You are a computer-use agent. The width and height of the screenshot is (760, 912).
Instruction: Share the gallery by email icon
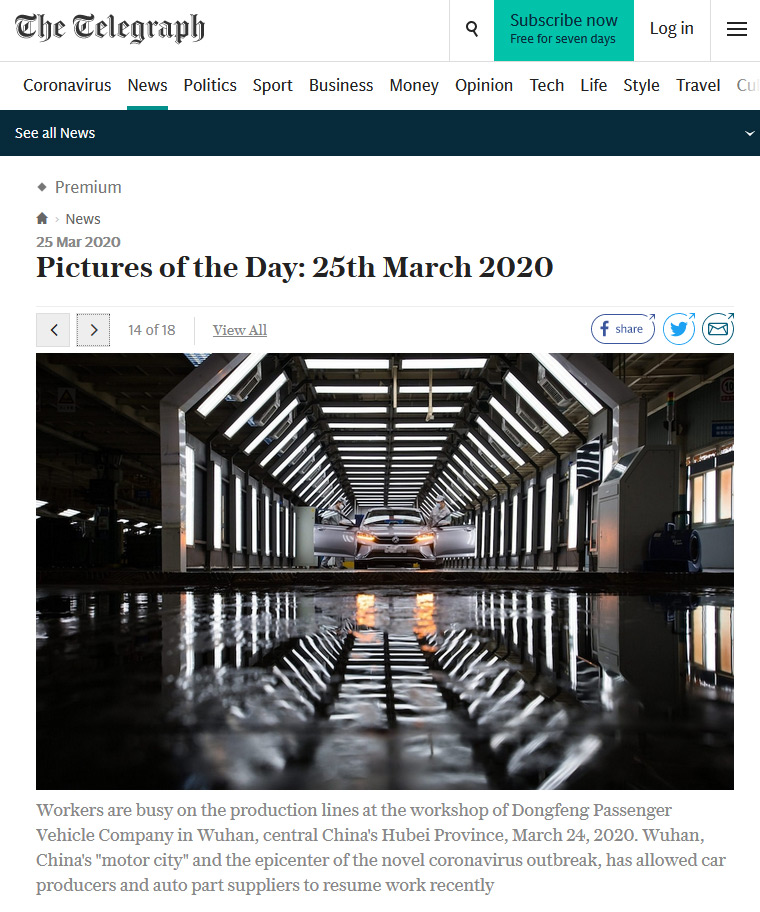click(718, 329)
